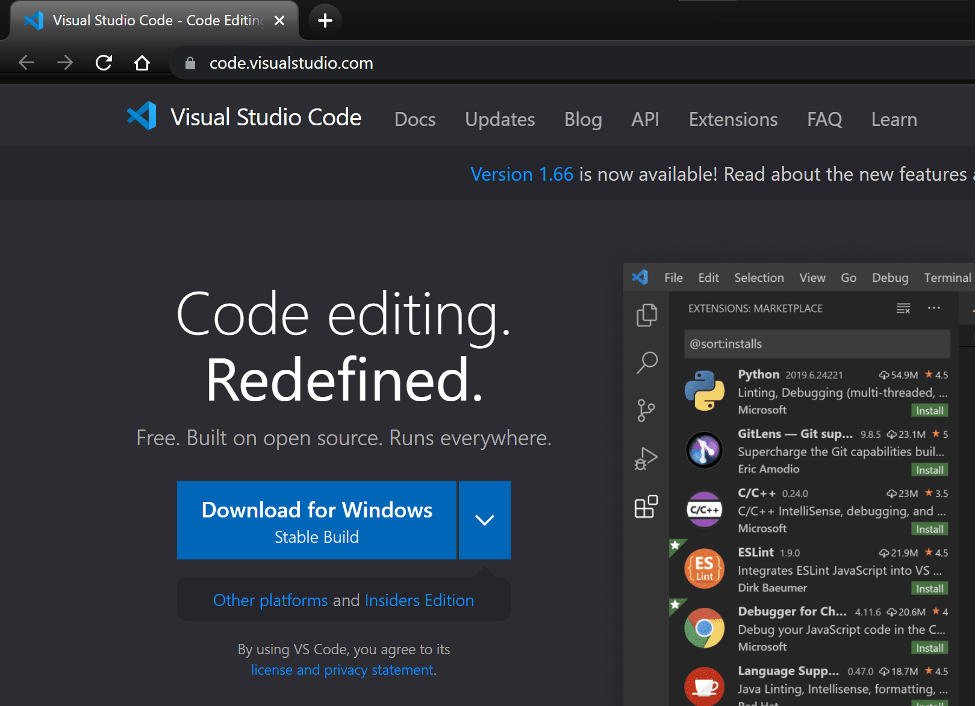Reload the page with the refresh icon

point(103,63)
